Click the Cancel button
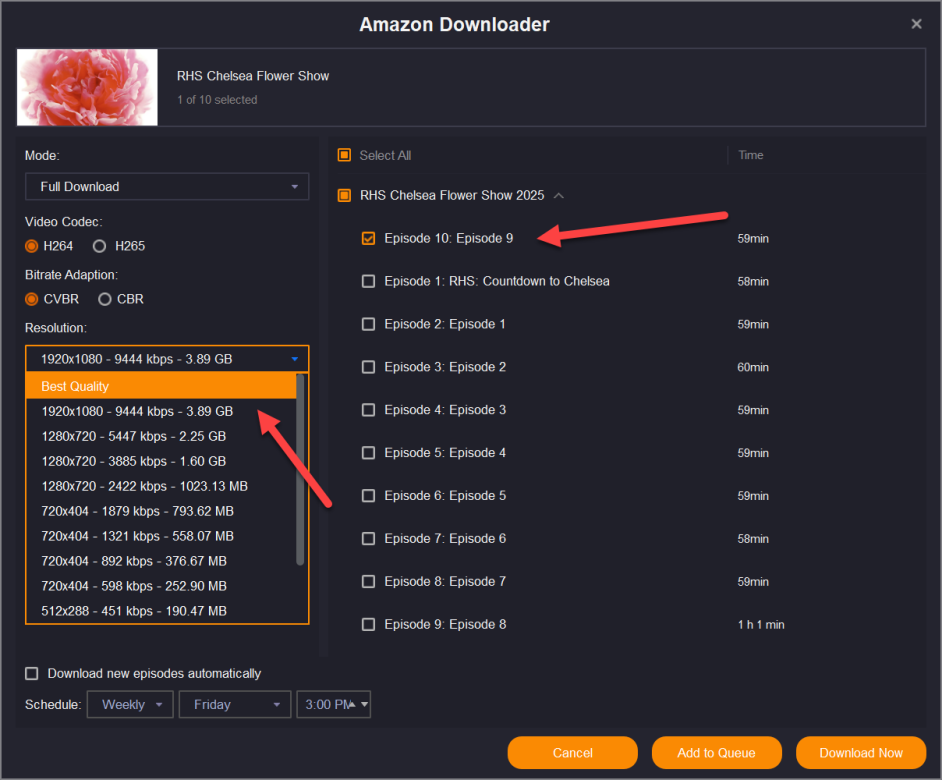The height and width of the screenshot is (780, 942). pos(573,752)
